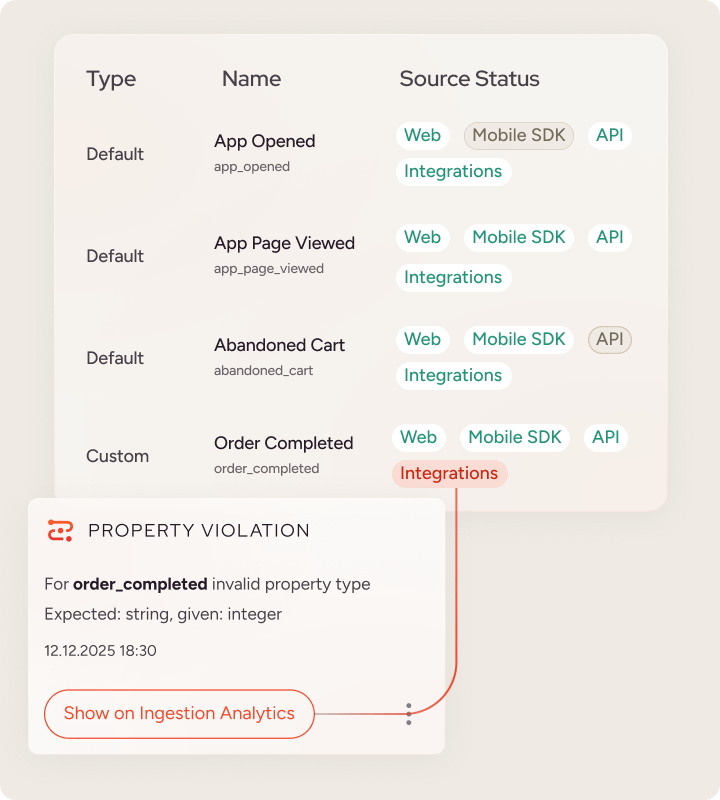Click the violation timestamp 12.12.2025 18:30
The height and width of the screenshot is (800, 720).
pyautogui.click(x=100, y=650)
